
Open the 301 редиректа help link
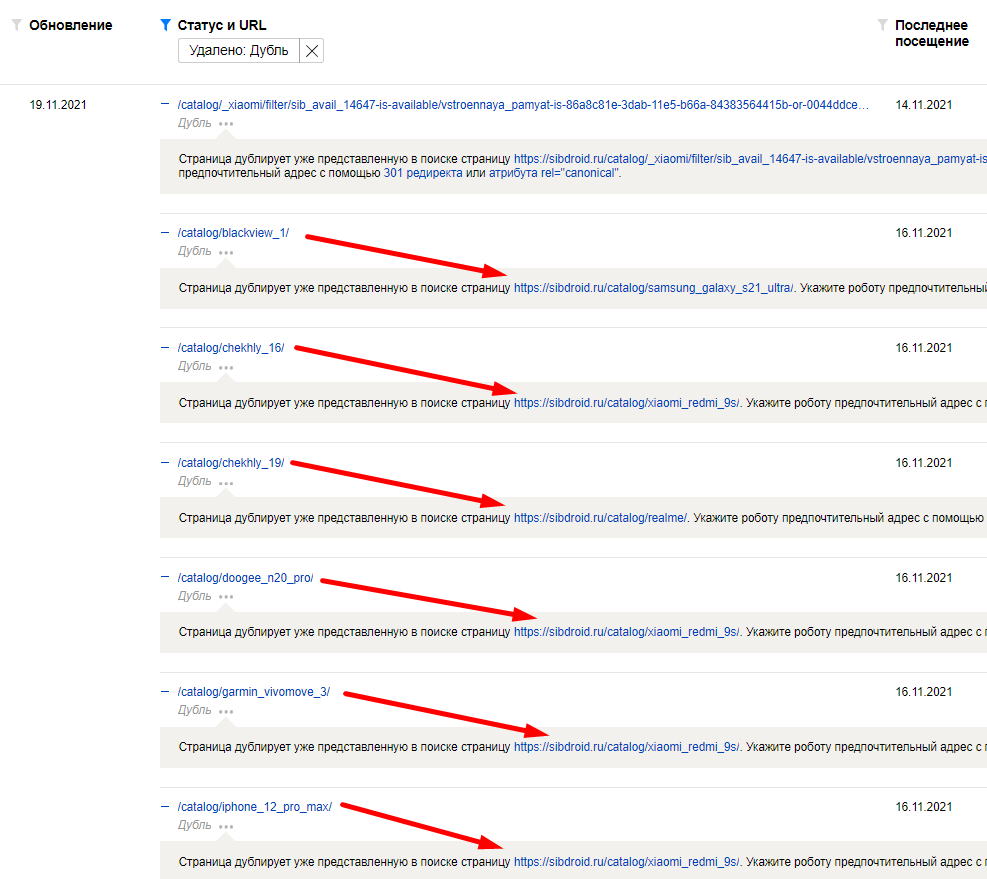[423, 173]
